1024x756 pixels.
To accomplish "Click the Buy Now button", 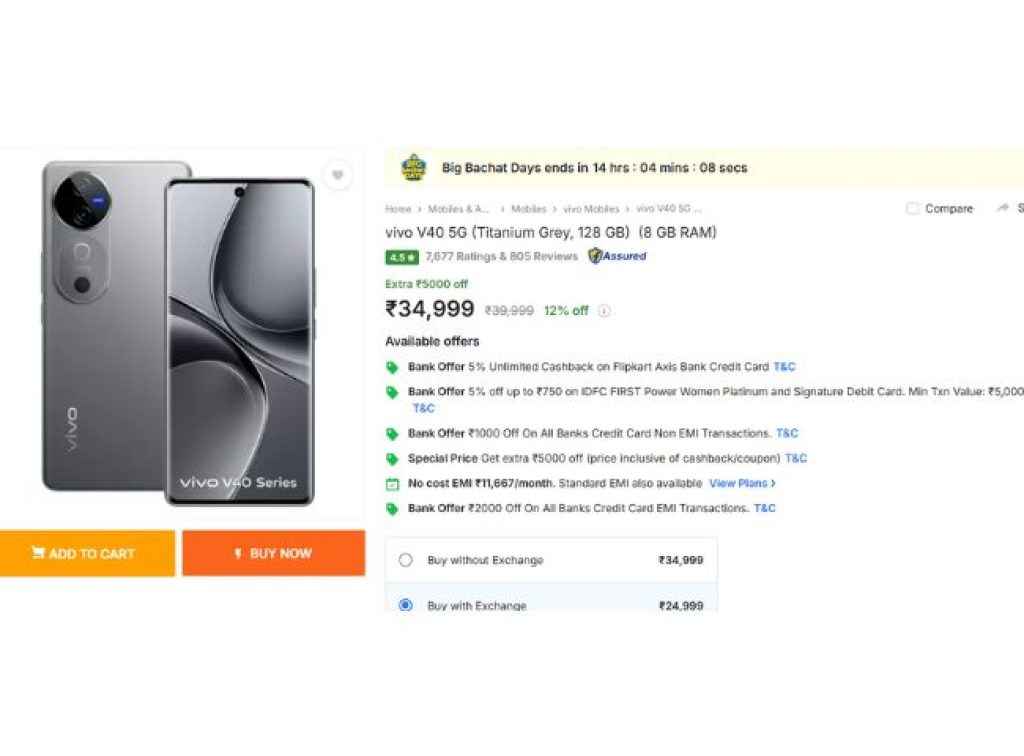I will pyautogui.click(x=273, y=553).
